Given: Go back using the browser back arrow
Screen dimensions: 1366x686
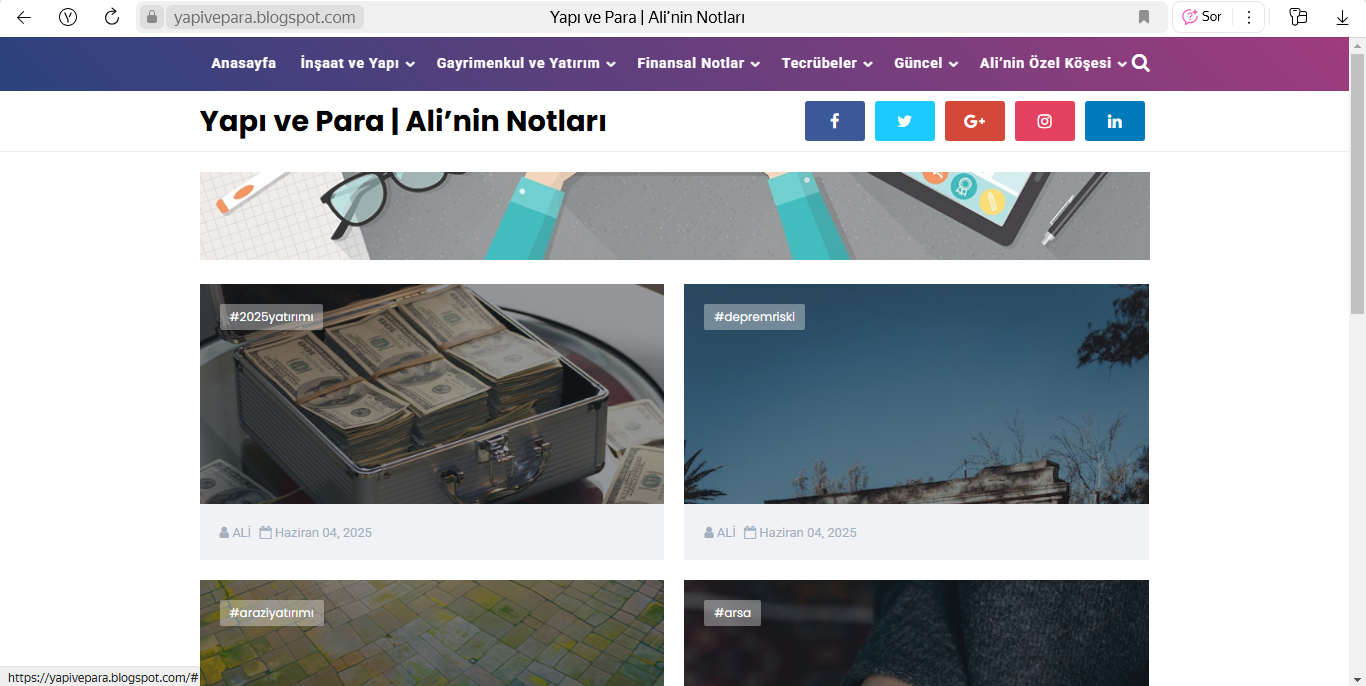Looking at the screenshot, I should coord(24,17).
